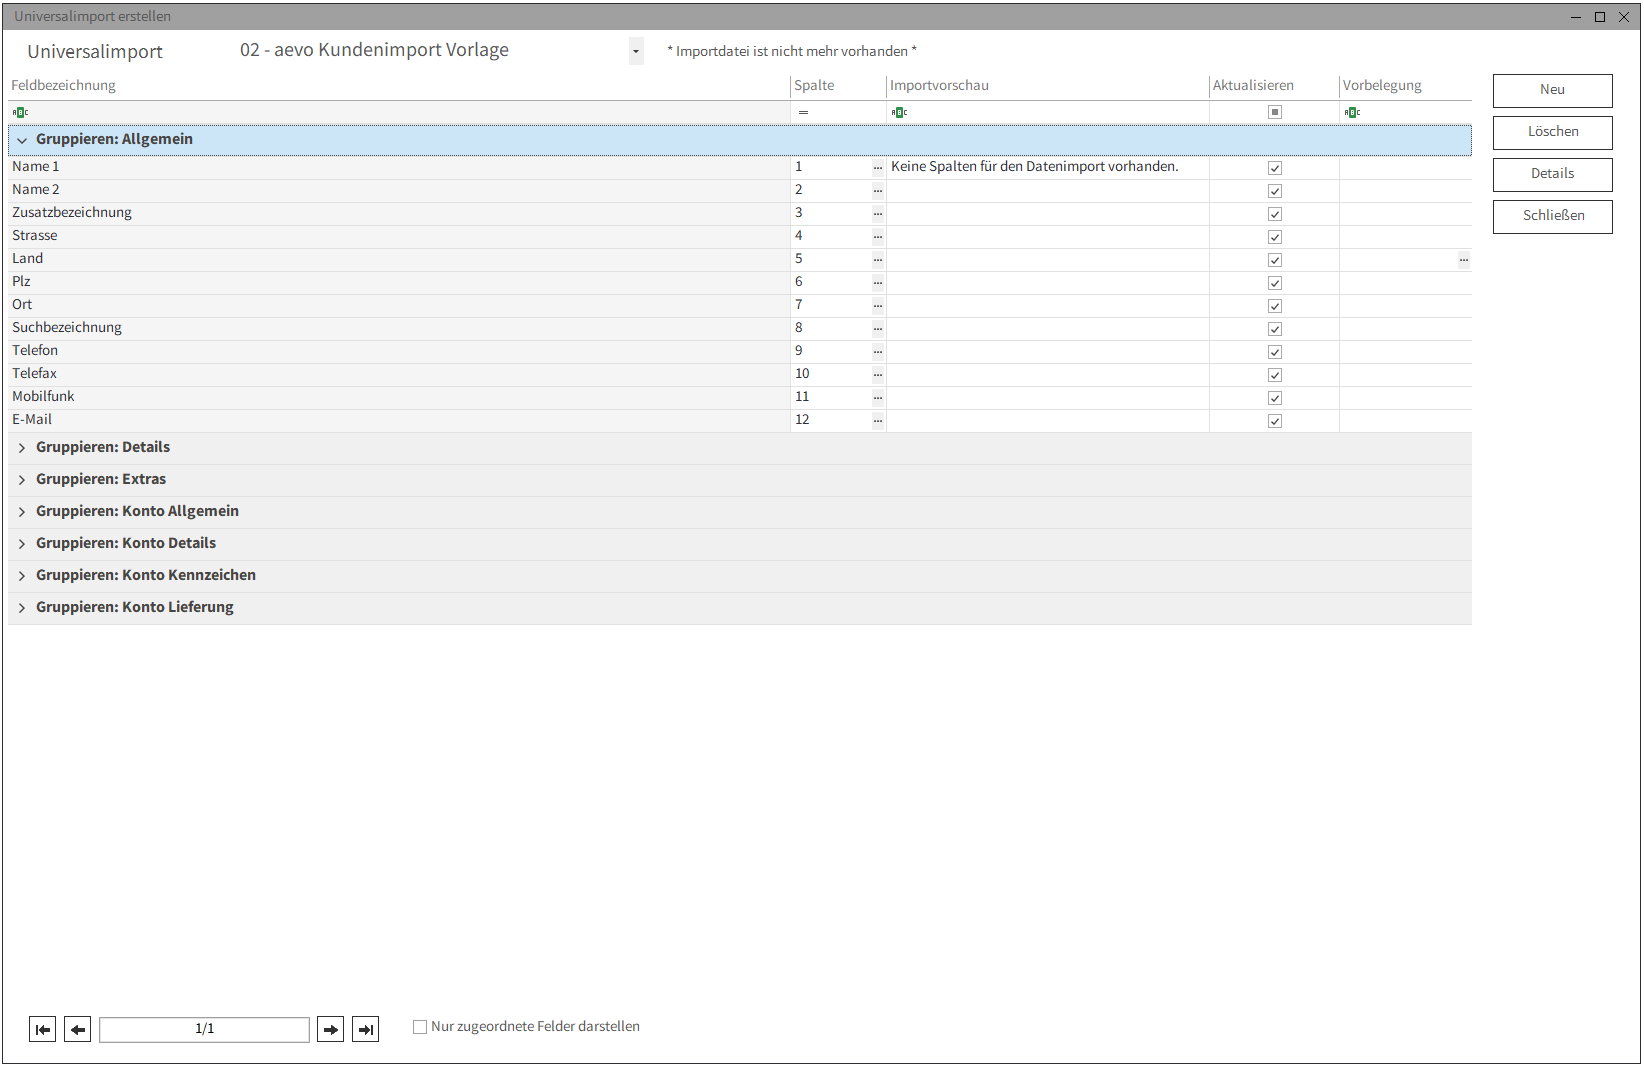
Task: Expand Gruppieren: Konto Allgemein group
Action: click(x=22, y=512)
